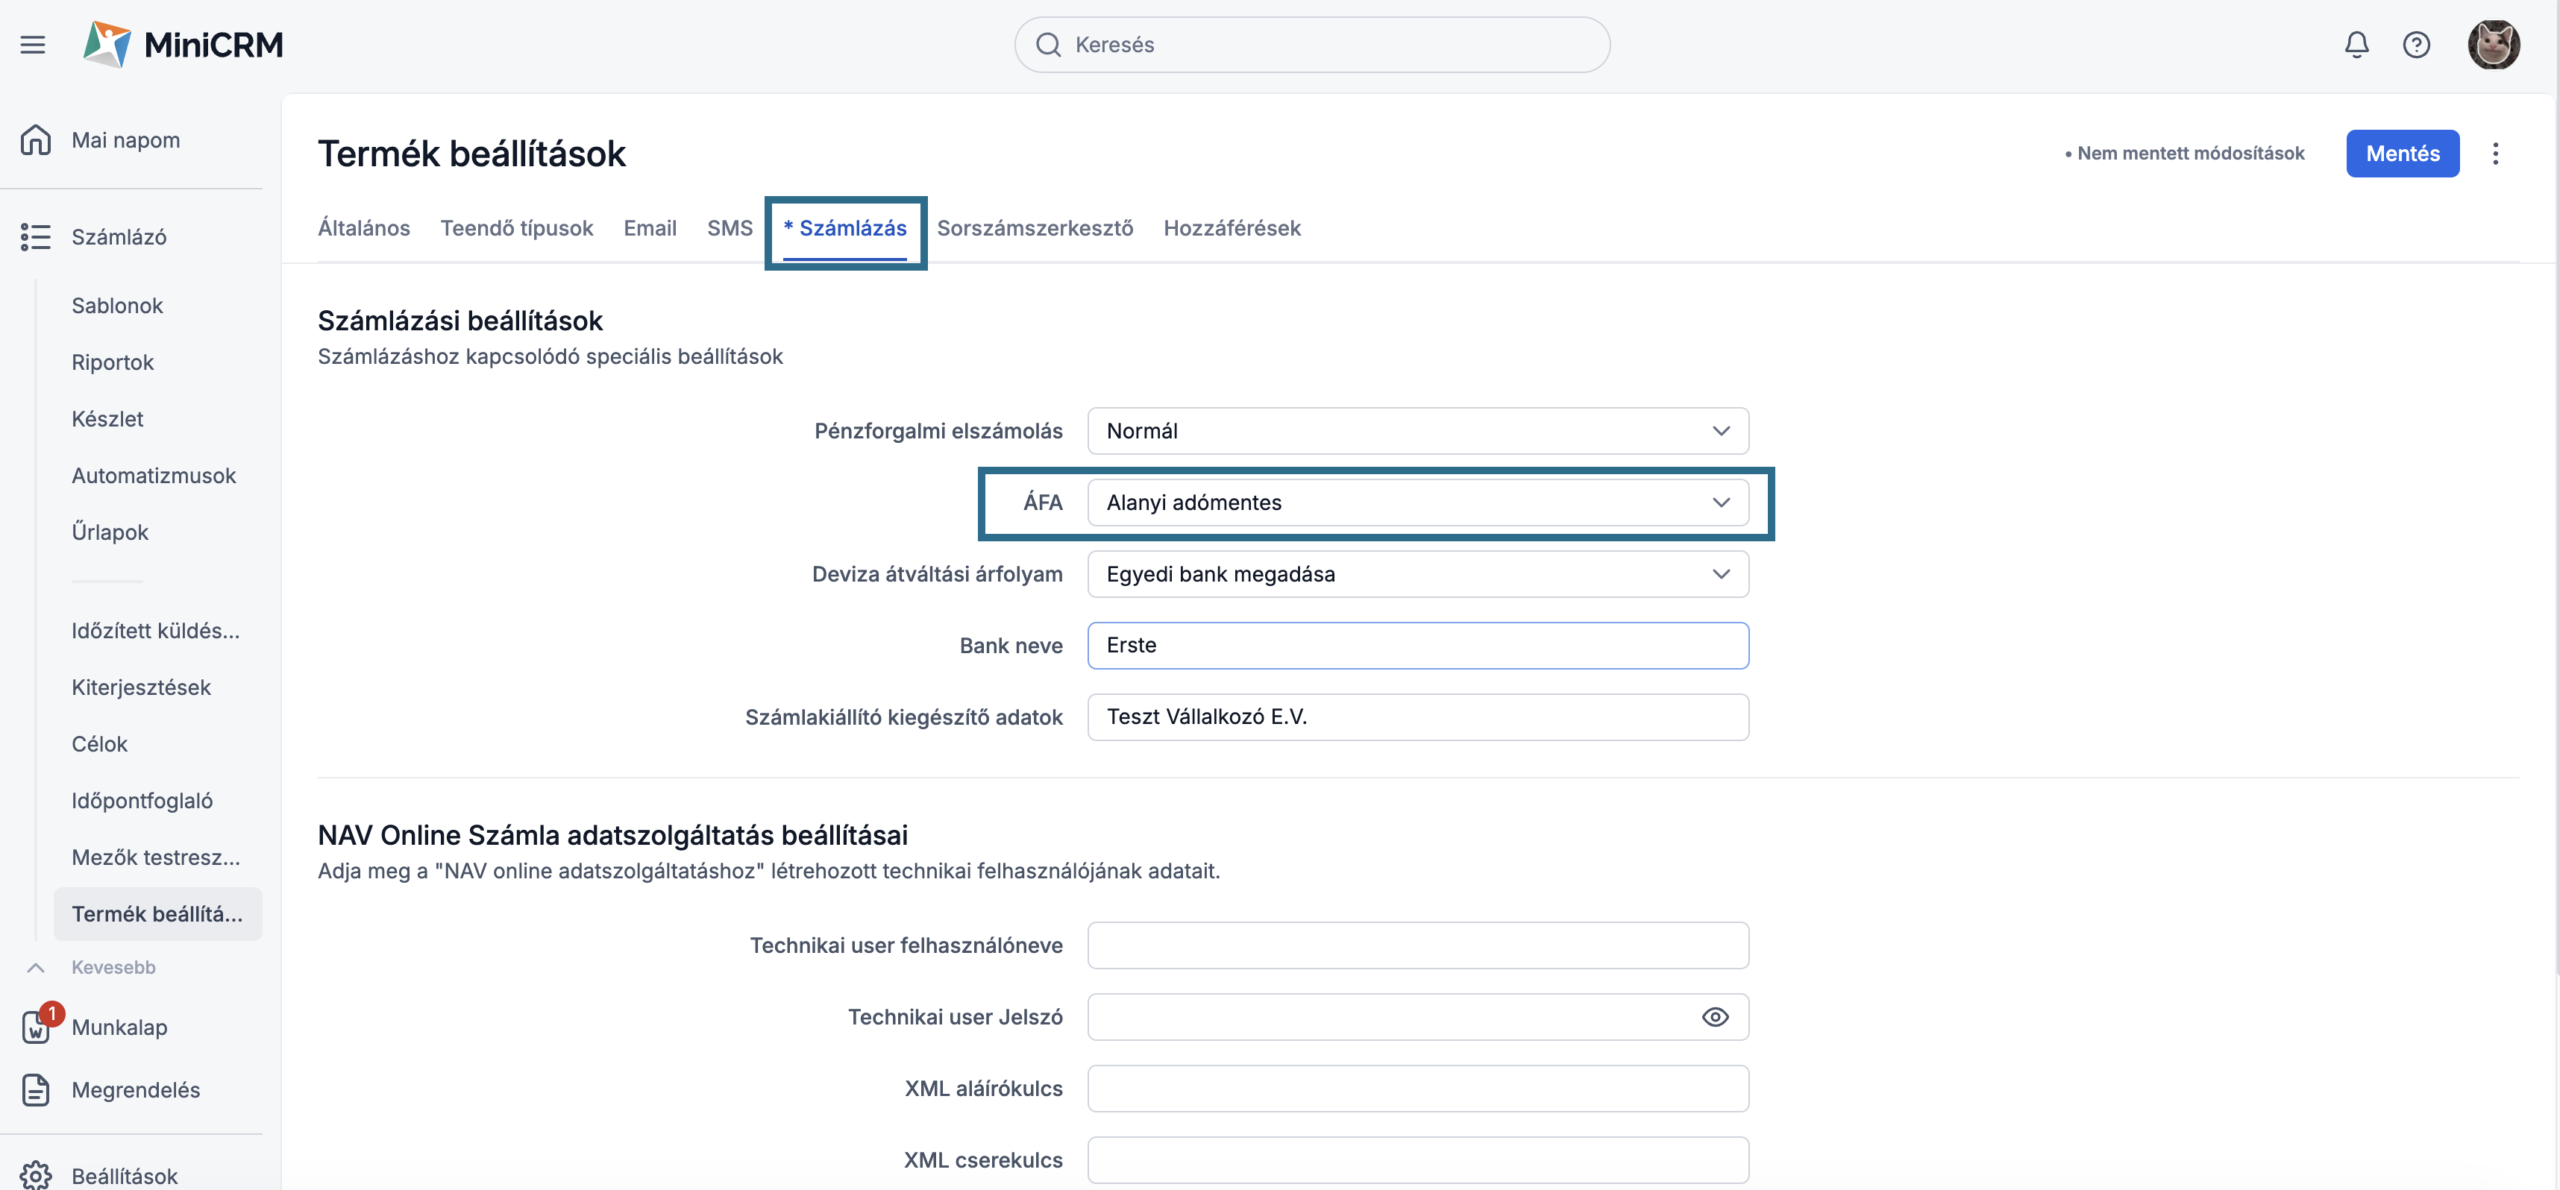Viewport: 2560px width, 1190px height.
Task: Open Munkalap icon with notification badge
Action: [x=36, y=1026]
